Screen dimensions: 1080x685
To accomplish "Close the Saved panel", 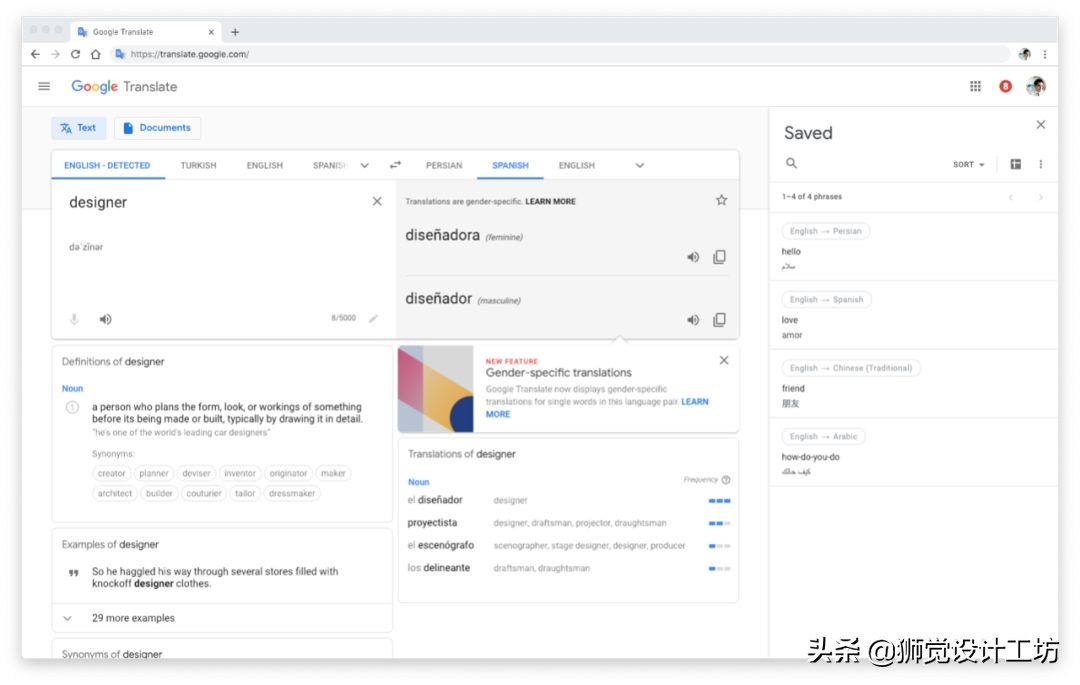I will coord(1041,125).
